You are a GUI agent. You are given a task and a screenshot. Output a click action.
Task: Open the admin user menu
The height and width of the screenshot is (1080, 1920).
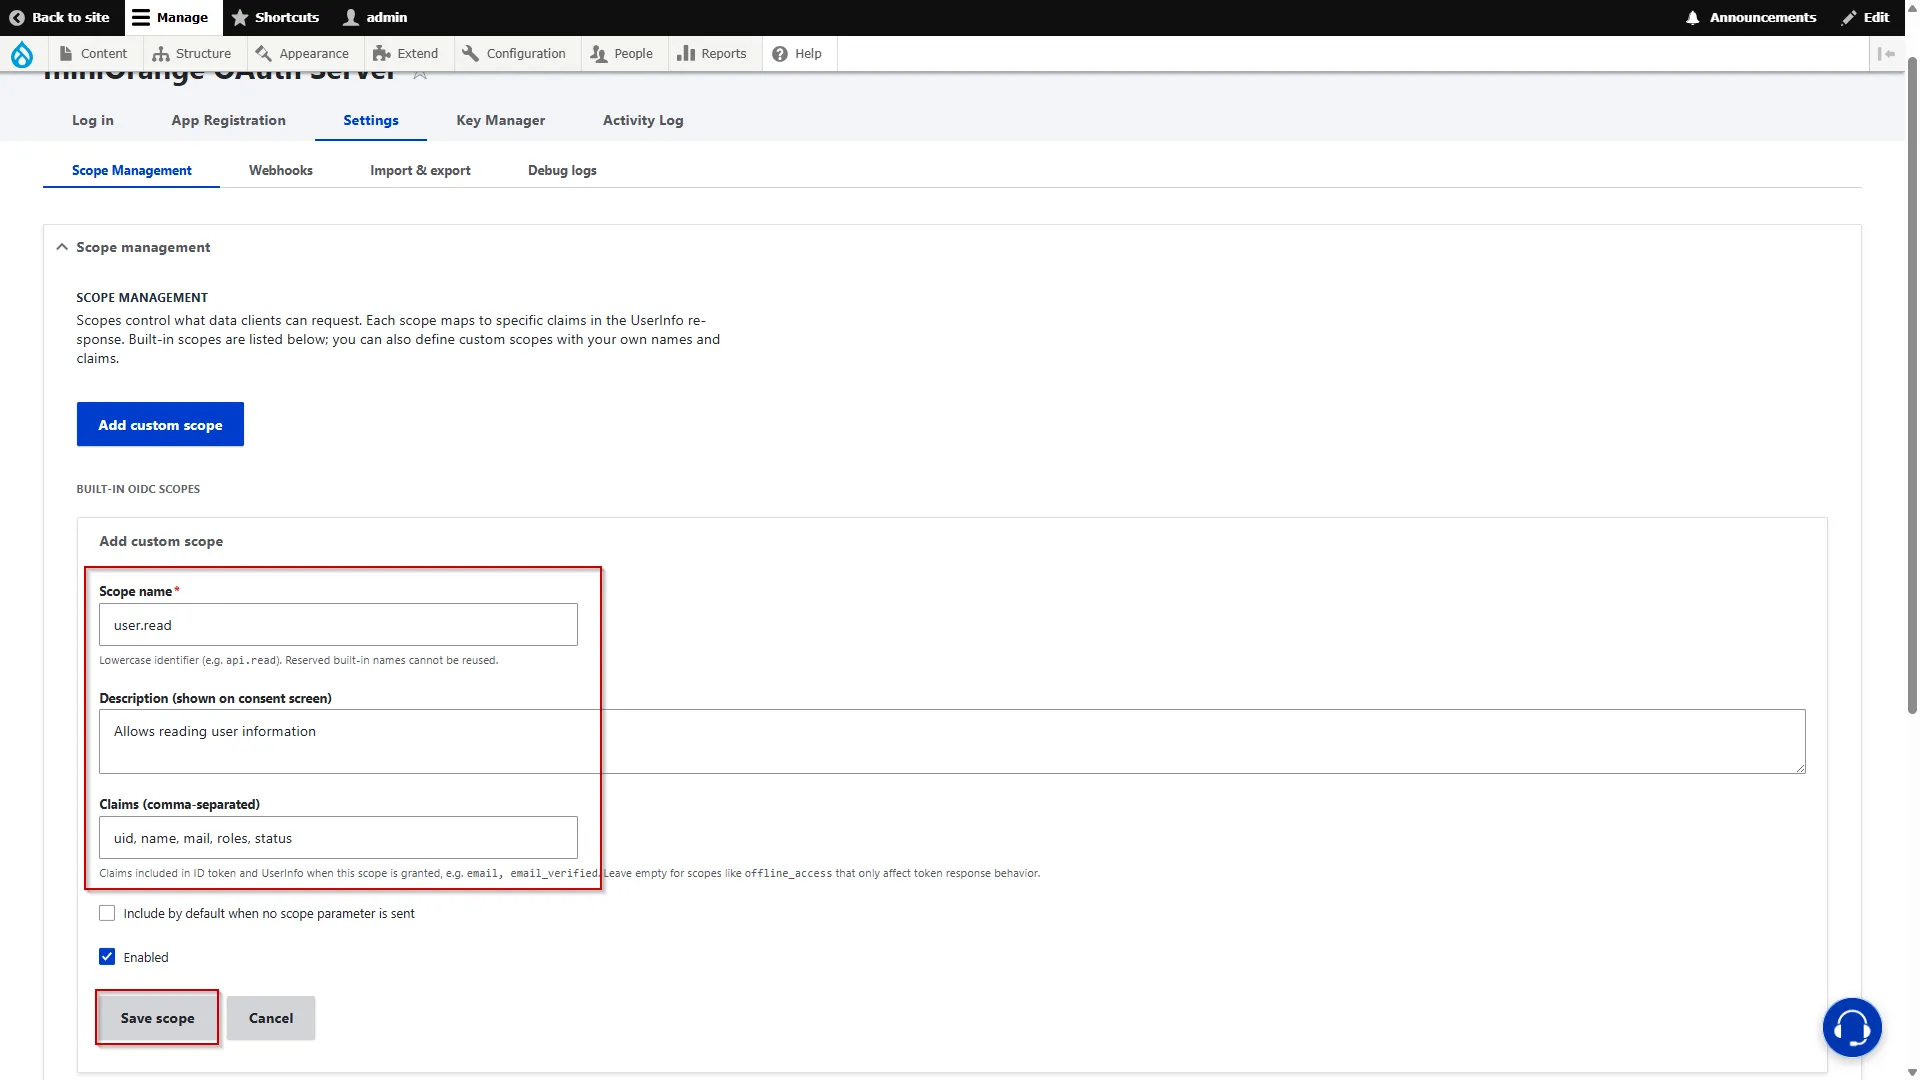[x=375, y=17]
